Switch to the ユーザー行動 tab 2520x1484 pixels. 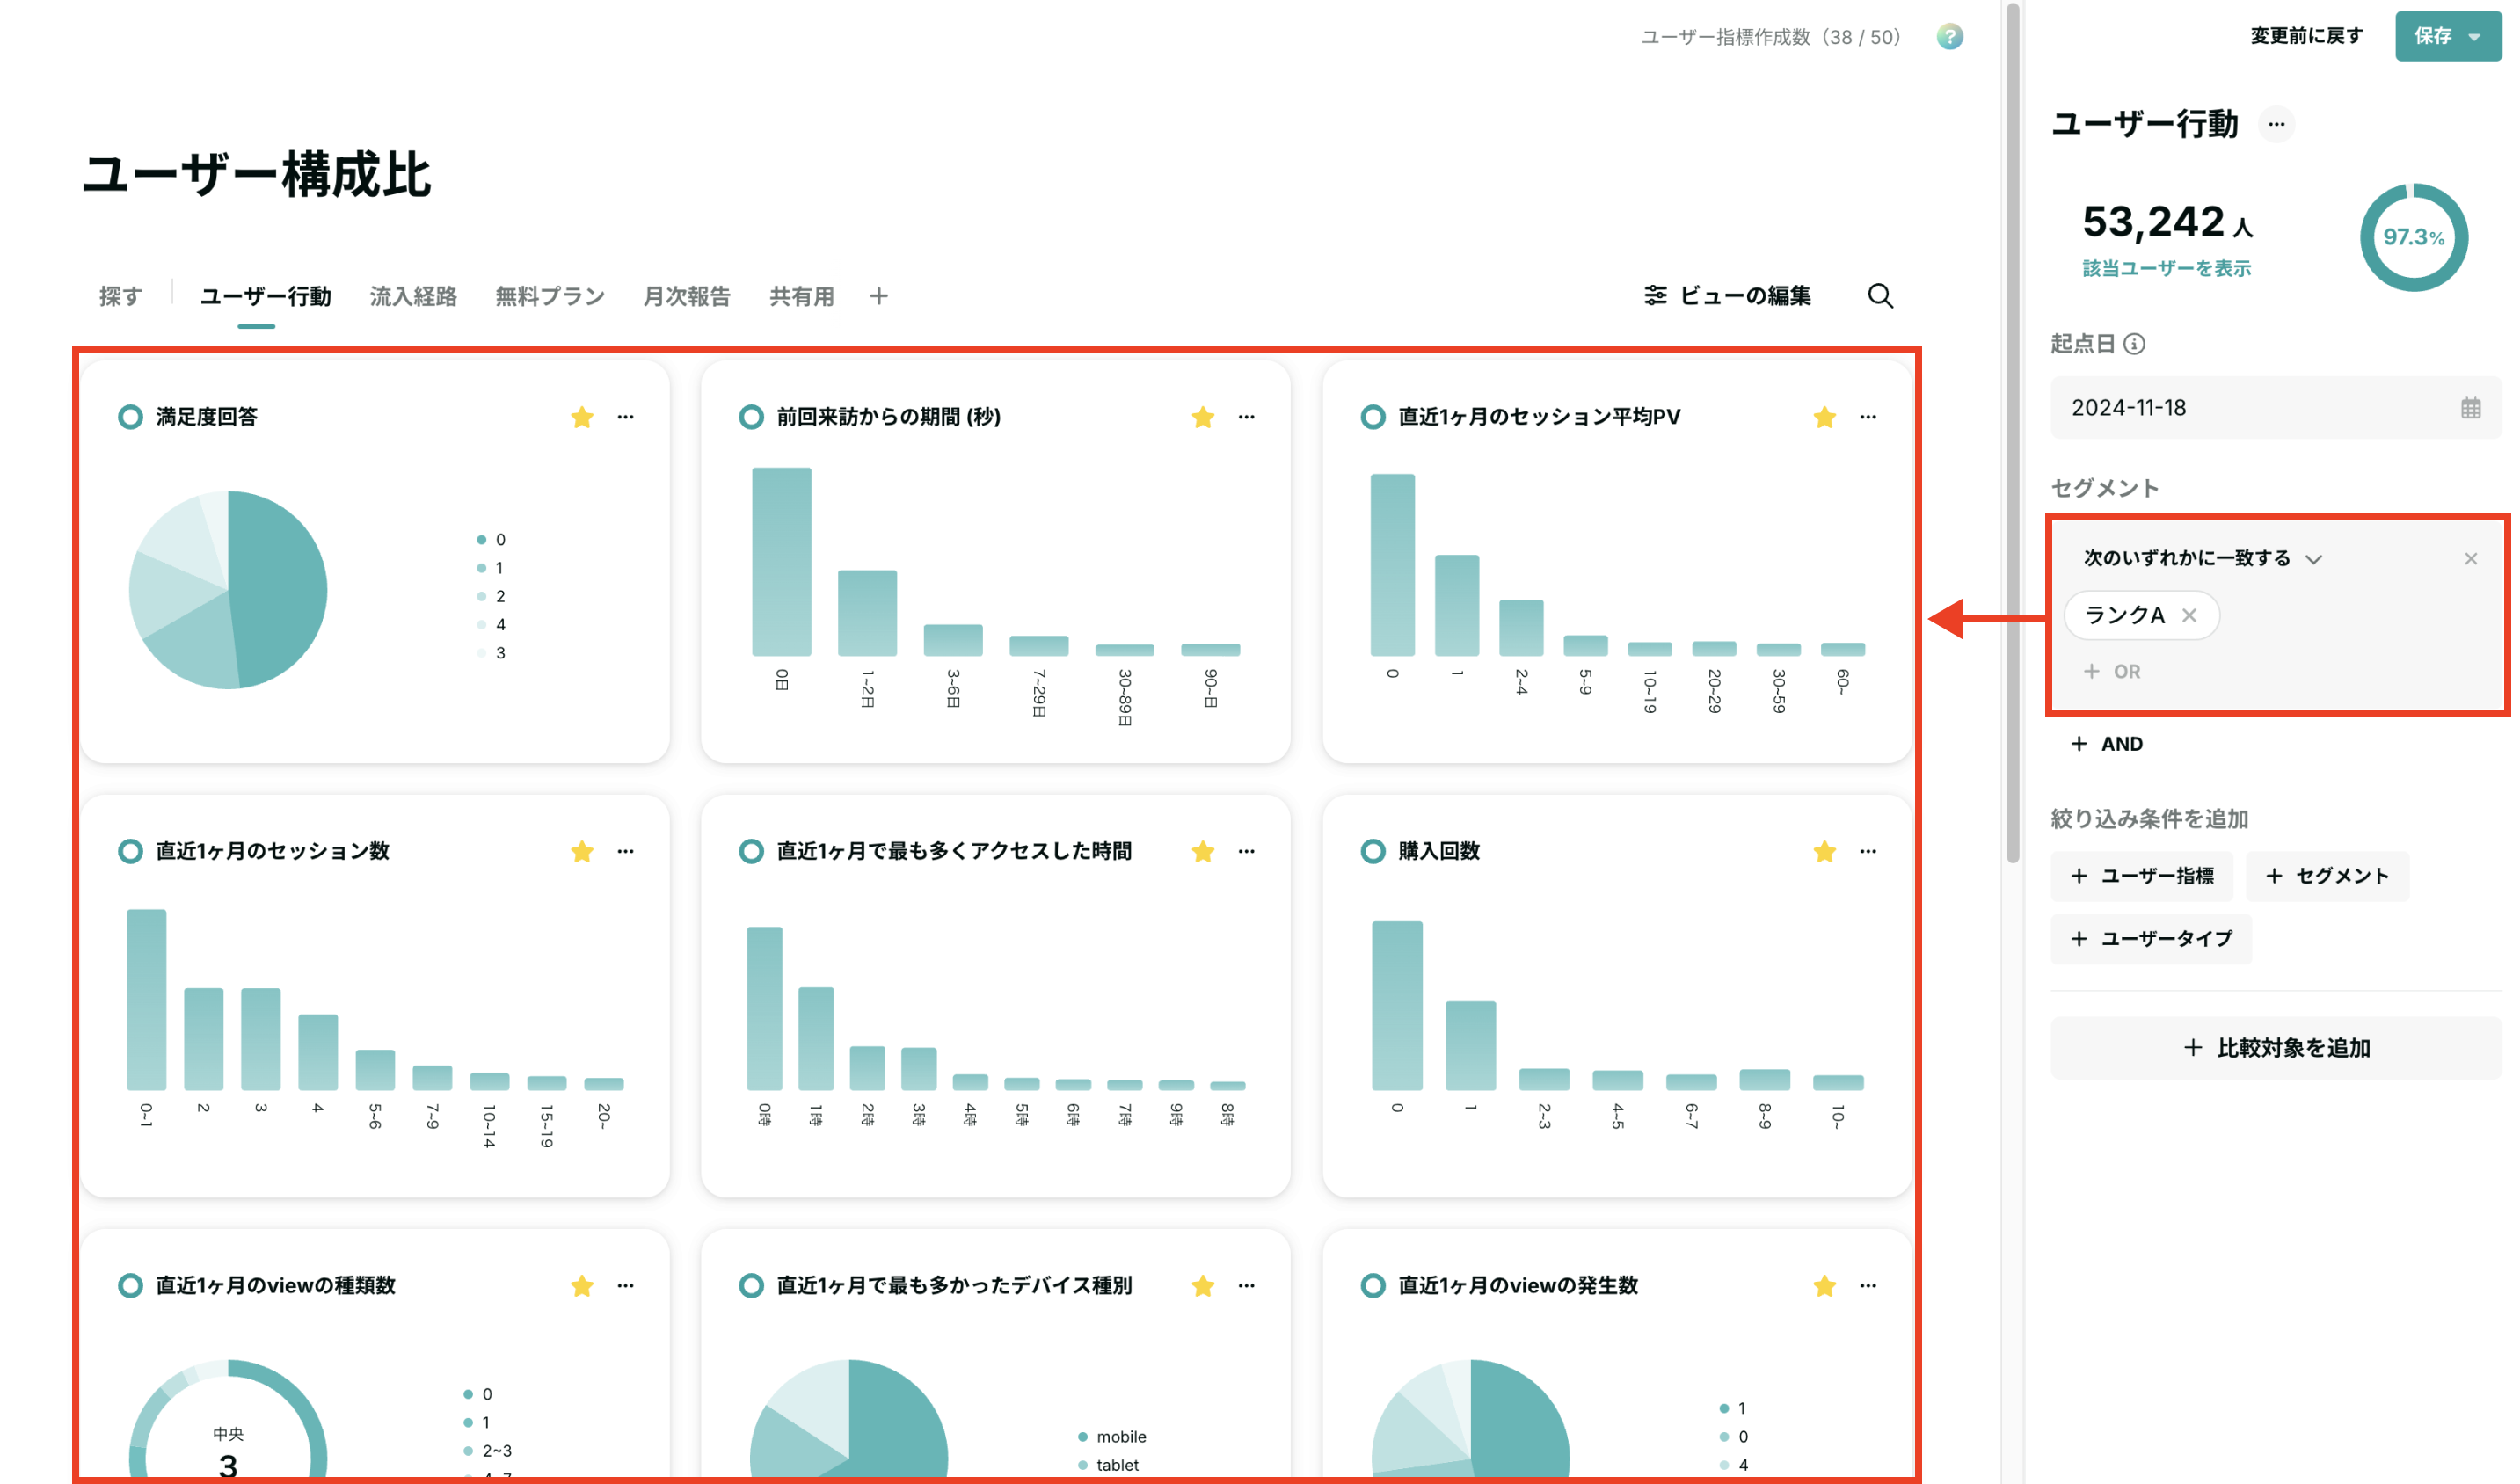(265, 296)
